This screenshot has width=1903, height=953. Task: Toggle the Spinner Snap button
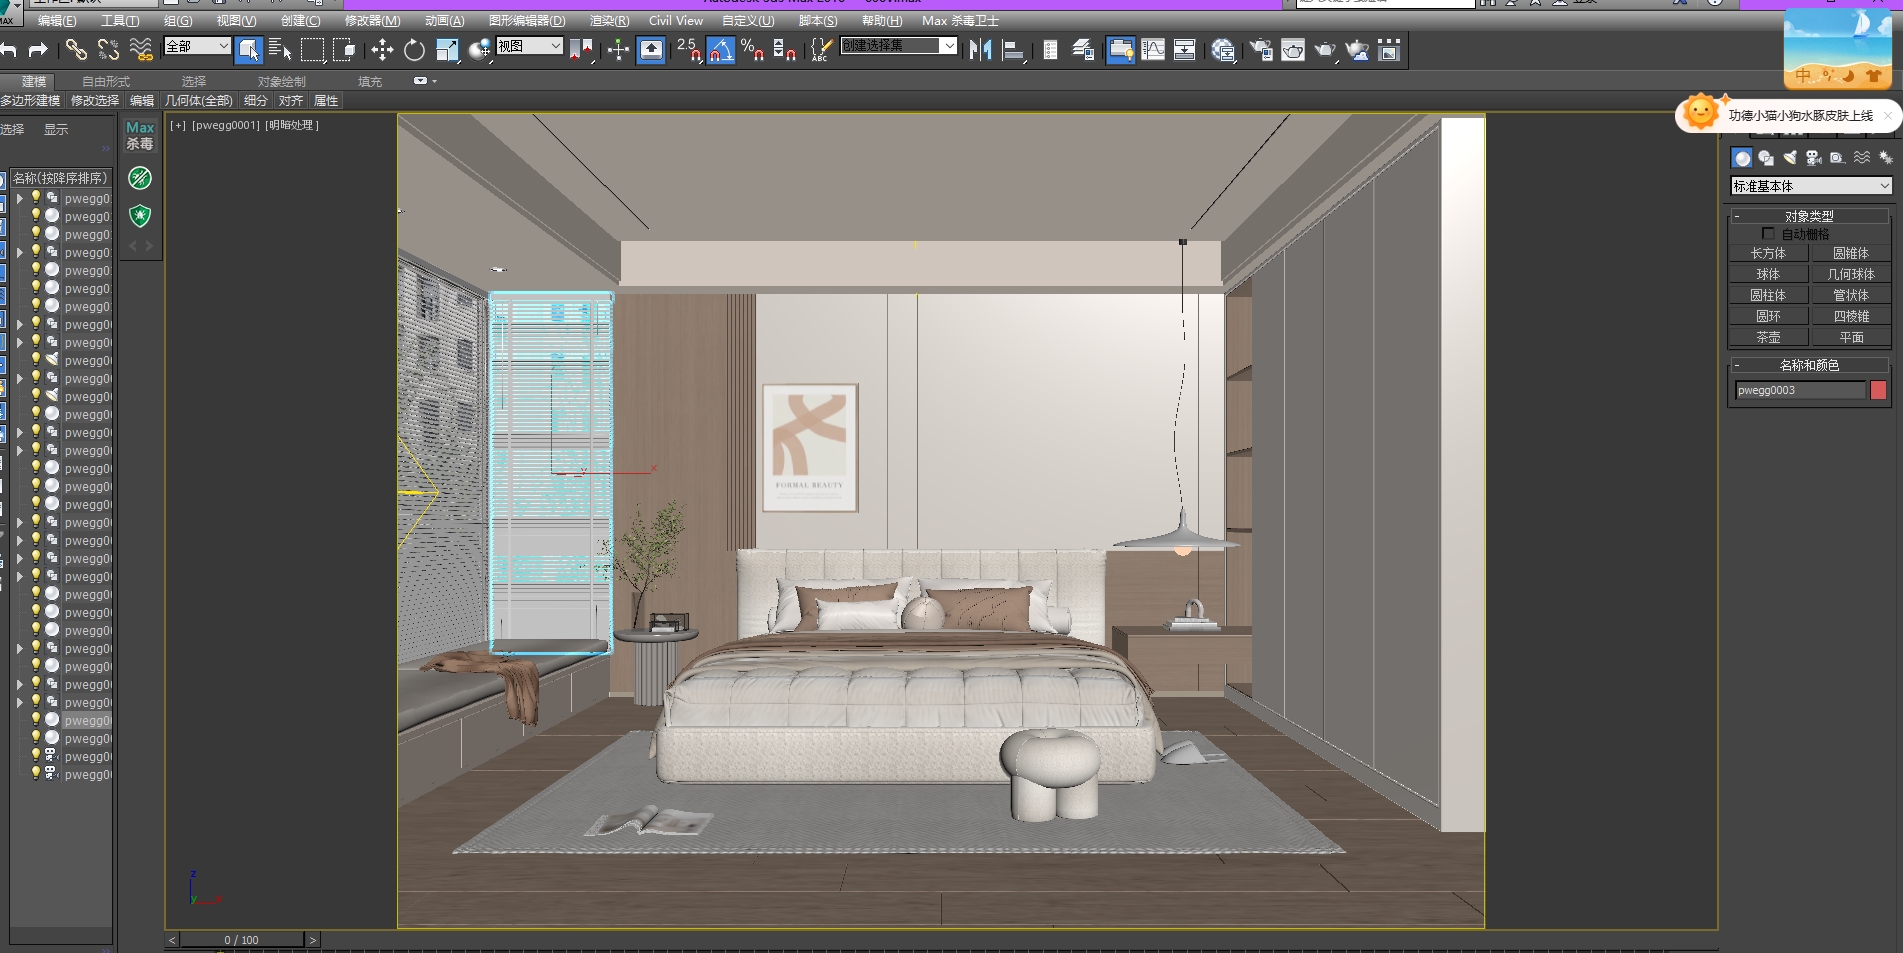tap(785, 50)
